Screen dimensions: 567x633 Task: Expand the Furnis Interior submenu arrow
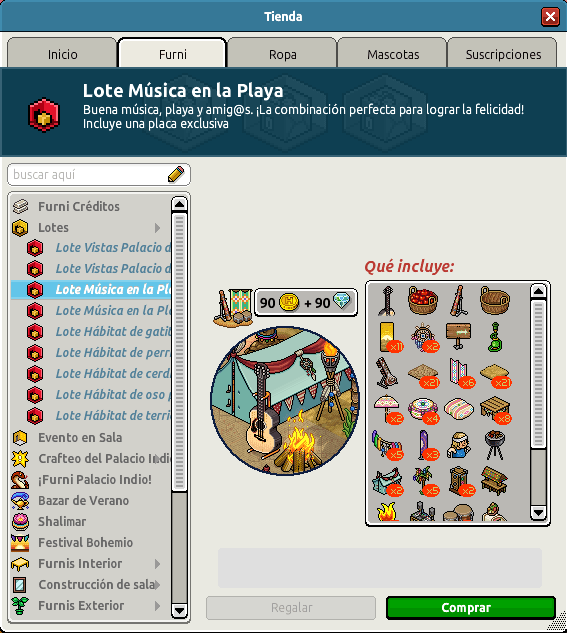pos(157,564)
